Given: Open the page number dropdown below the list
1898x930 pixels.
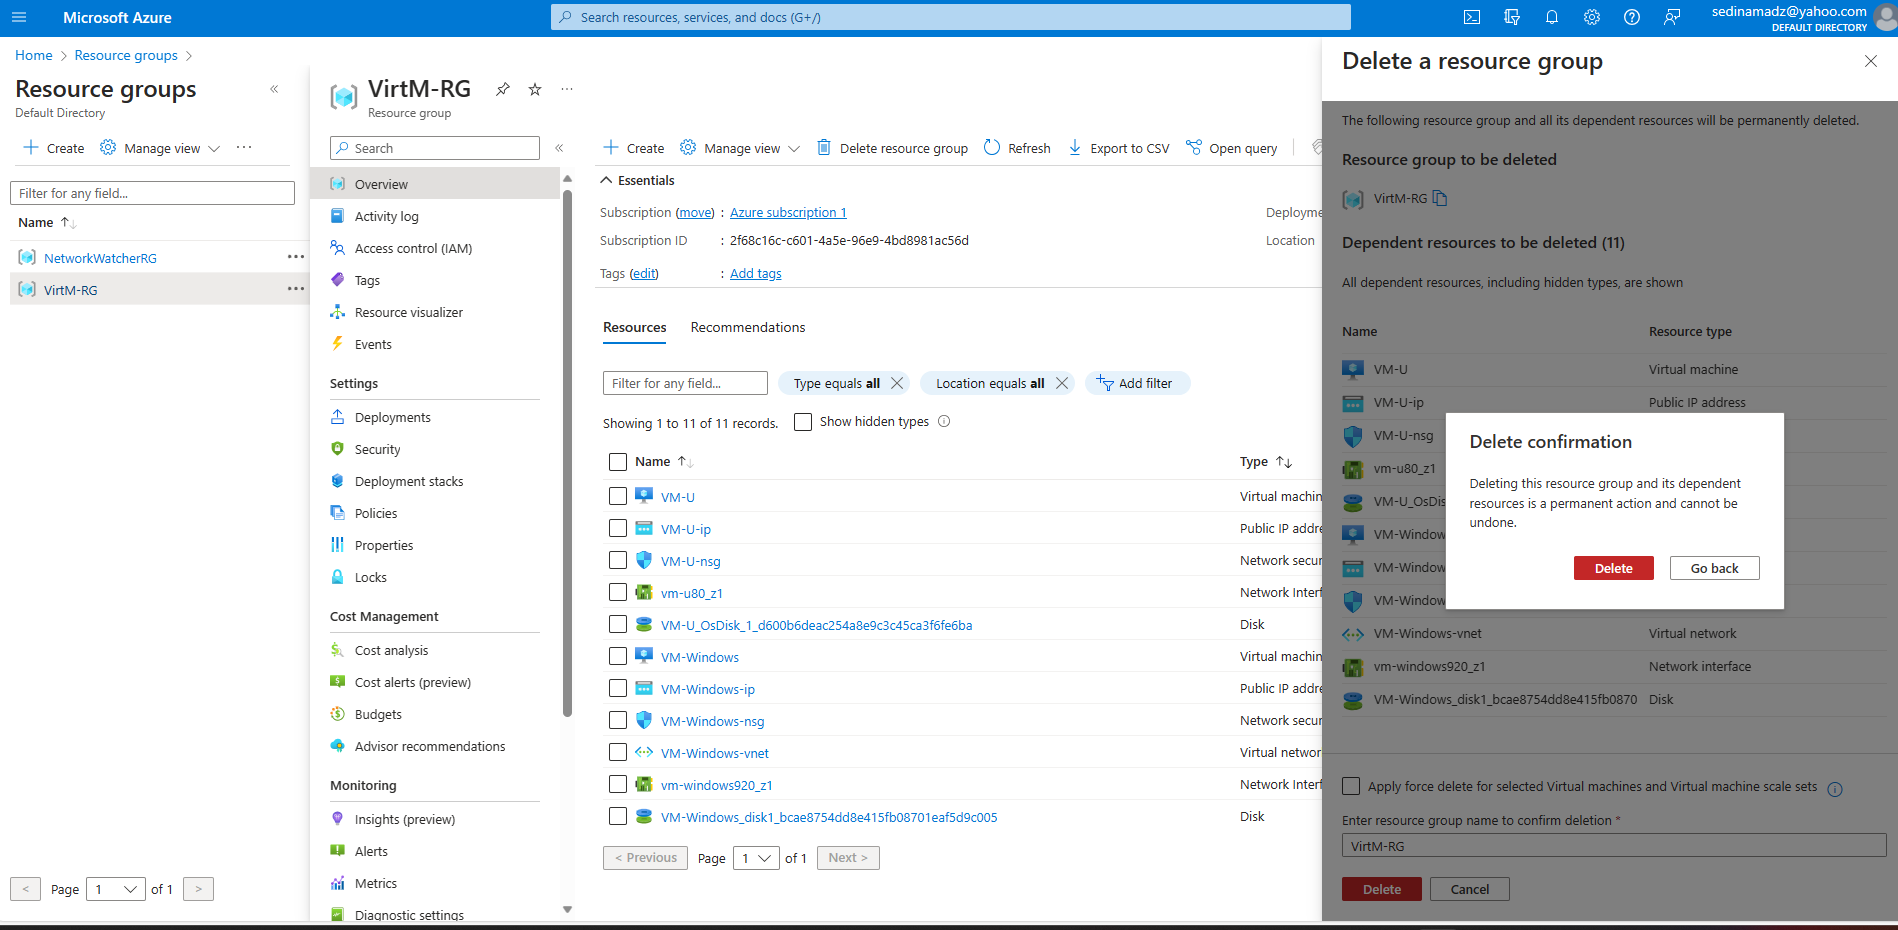Looking at the screenshot, I should click(756, 858).
